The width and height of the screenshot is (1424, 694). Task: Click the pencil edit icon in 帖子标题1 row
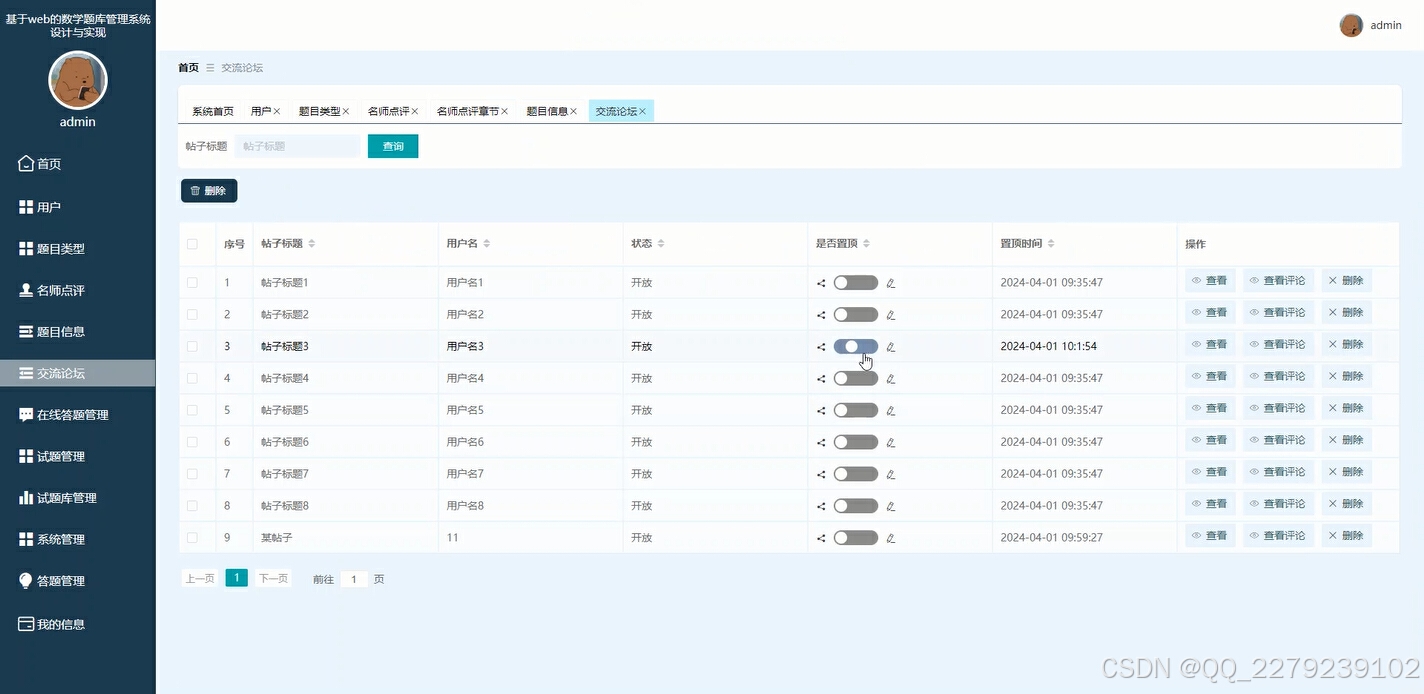(x=890, y=283)
